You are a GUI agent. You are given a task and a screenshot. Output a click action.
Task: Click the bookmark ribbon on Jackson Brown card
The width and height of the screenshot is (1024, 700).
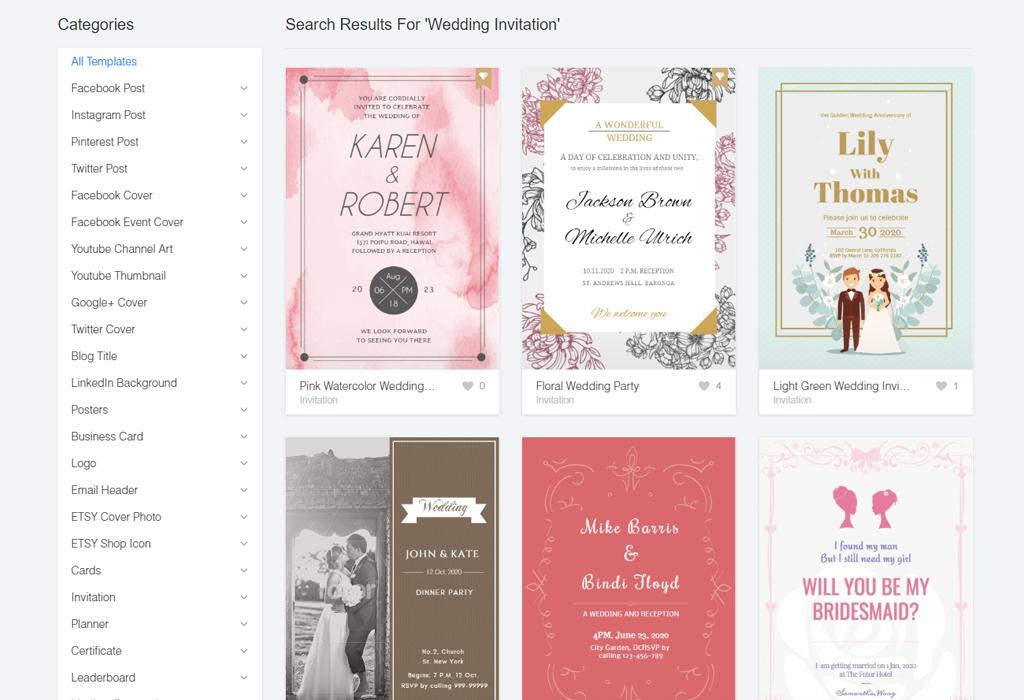pos(720,77)
